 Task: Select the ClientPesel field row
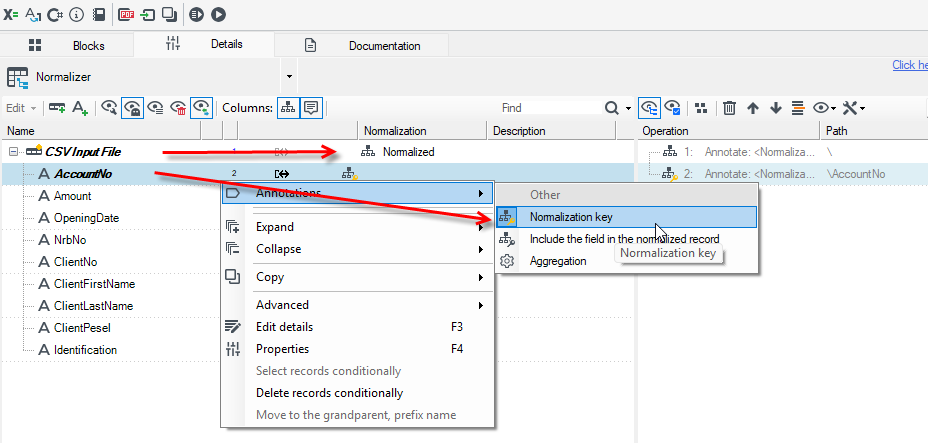(82, 328)
